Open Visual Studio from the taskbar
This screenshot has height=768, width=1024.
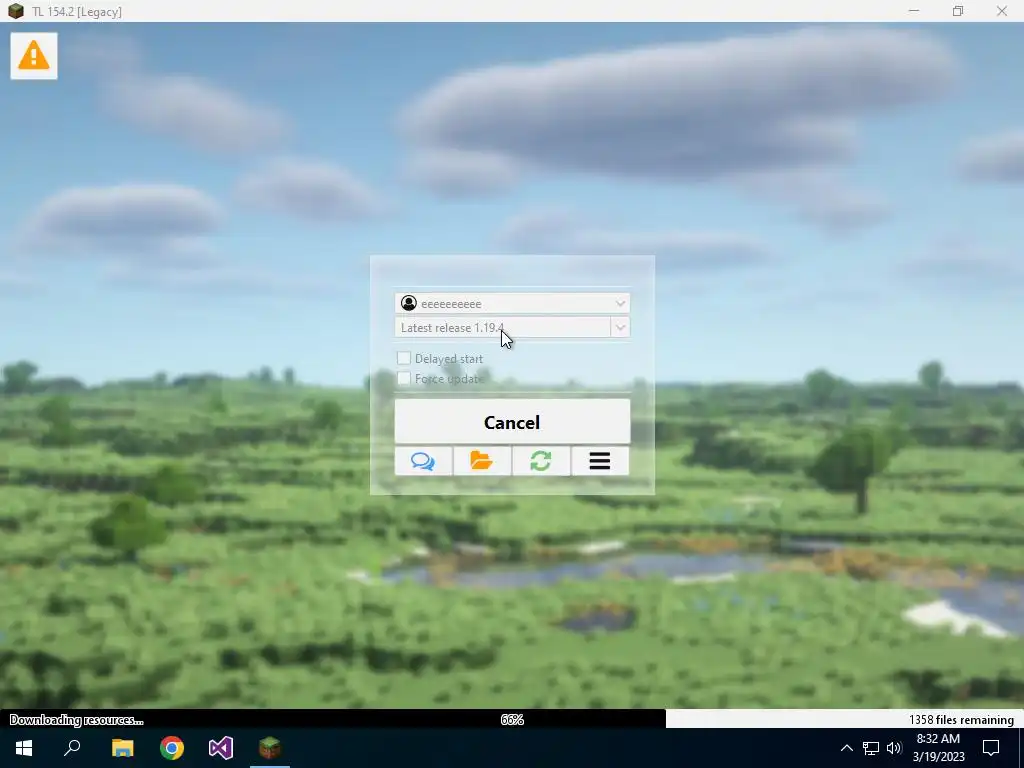pyautogui.click(x=221, y=748)
